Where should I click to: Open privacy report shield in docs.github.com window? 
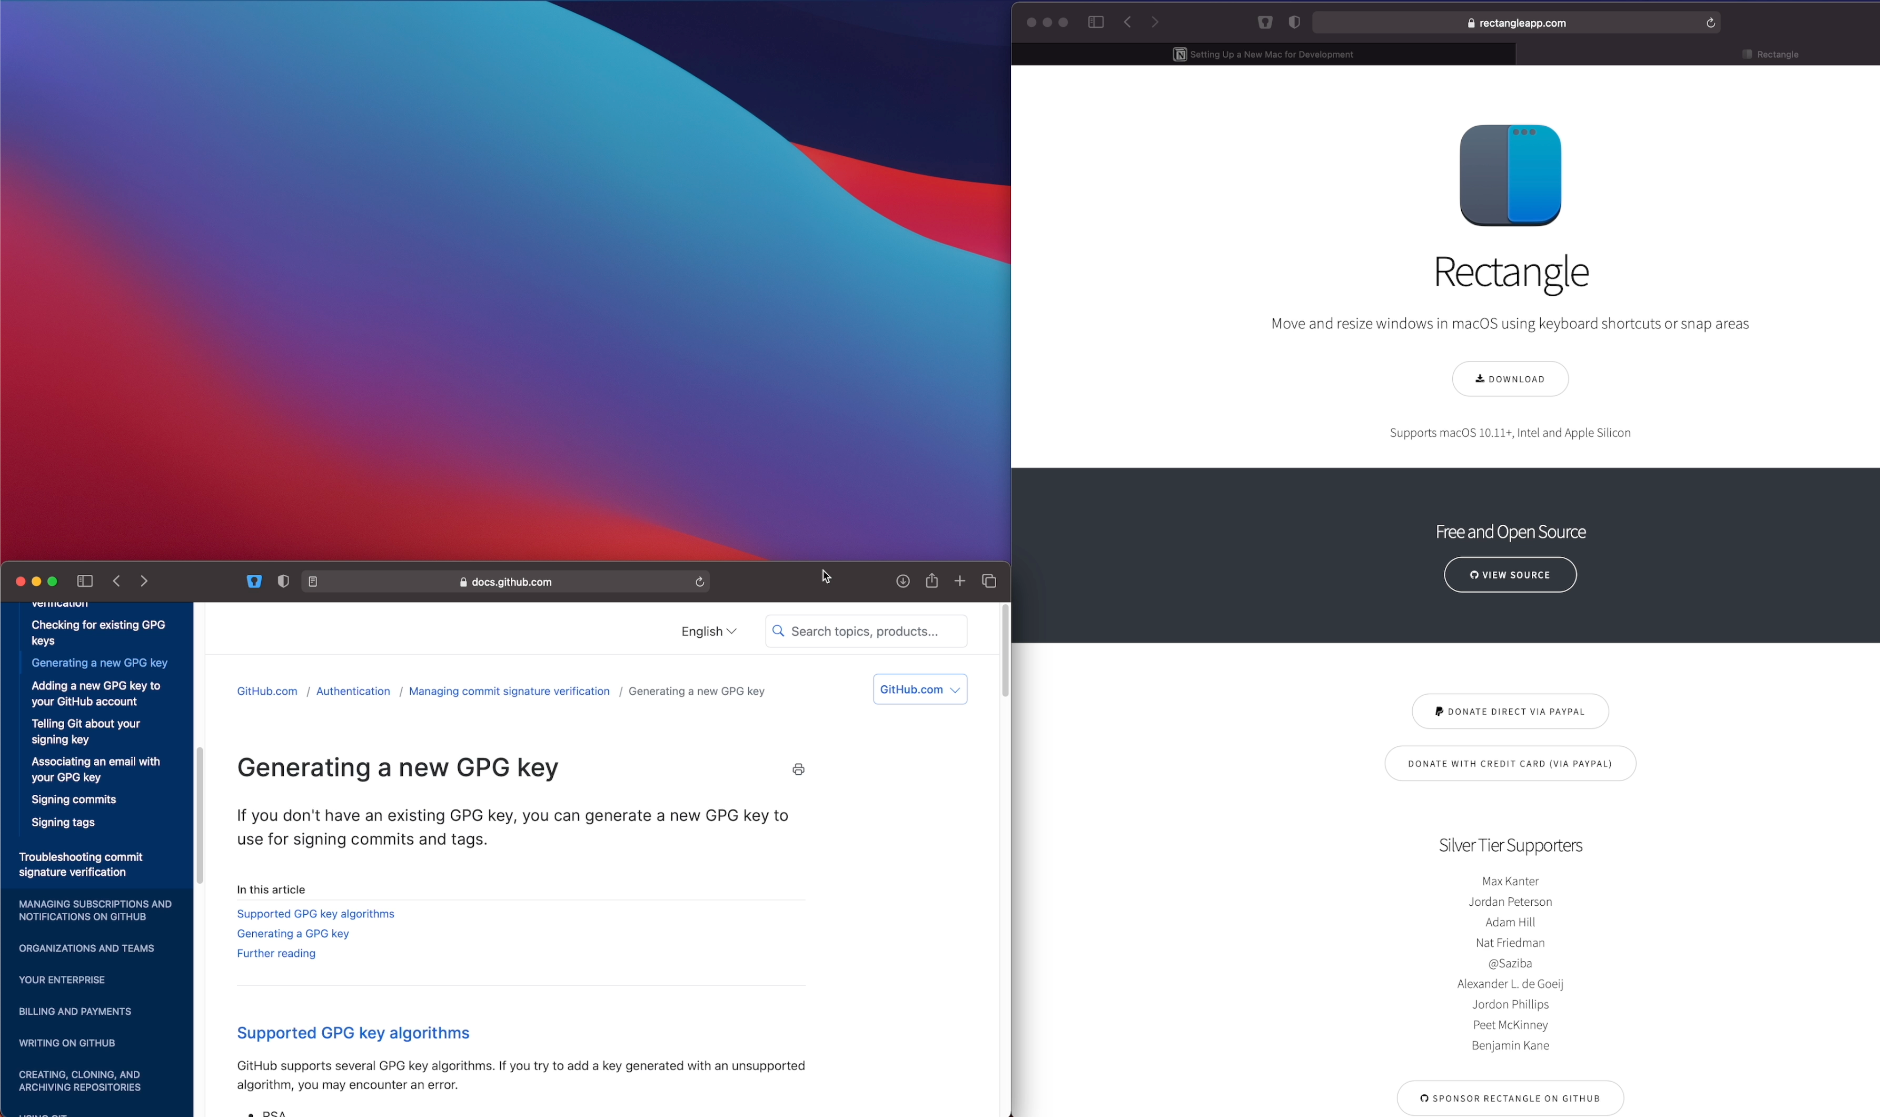[284, 581]
